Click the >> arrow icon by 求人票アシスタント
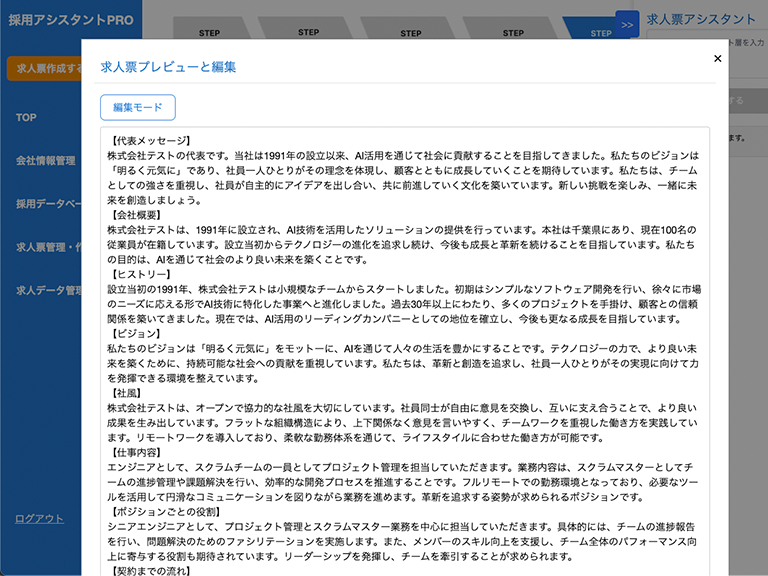Viewport: 768px width, 576px height. 627,24
